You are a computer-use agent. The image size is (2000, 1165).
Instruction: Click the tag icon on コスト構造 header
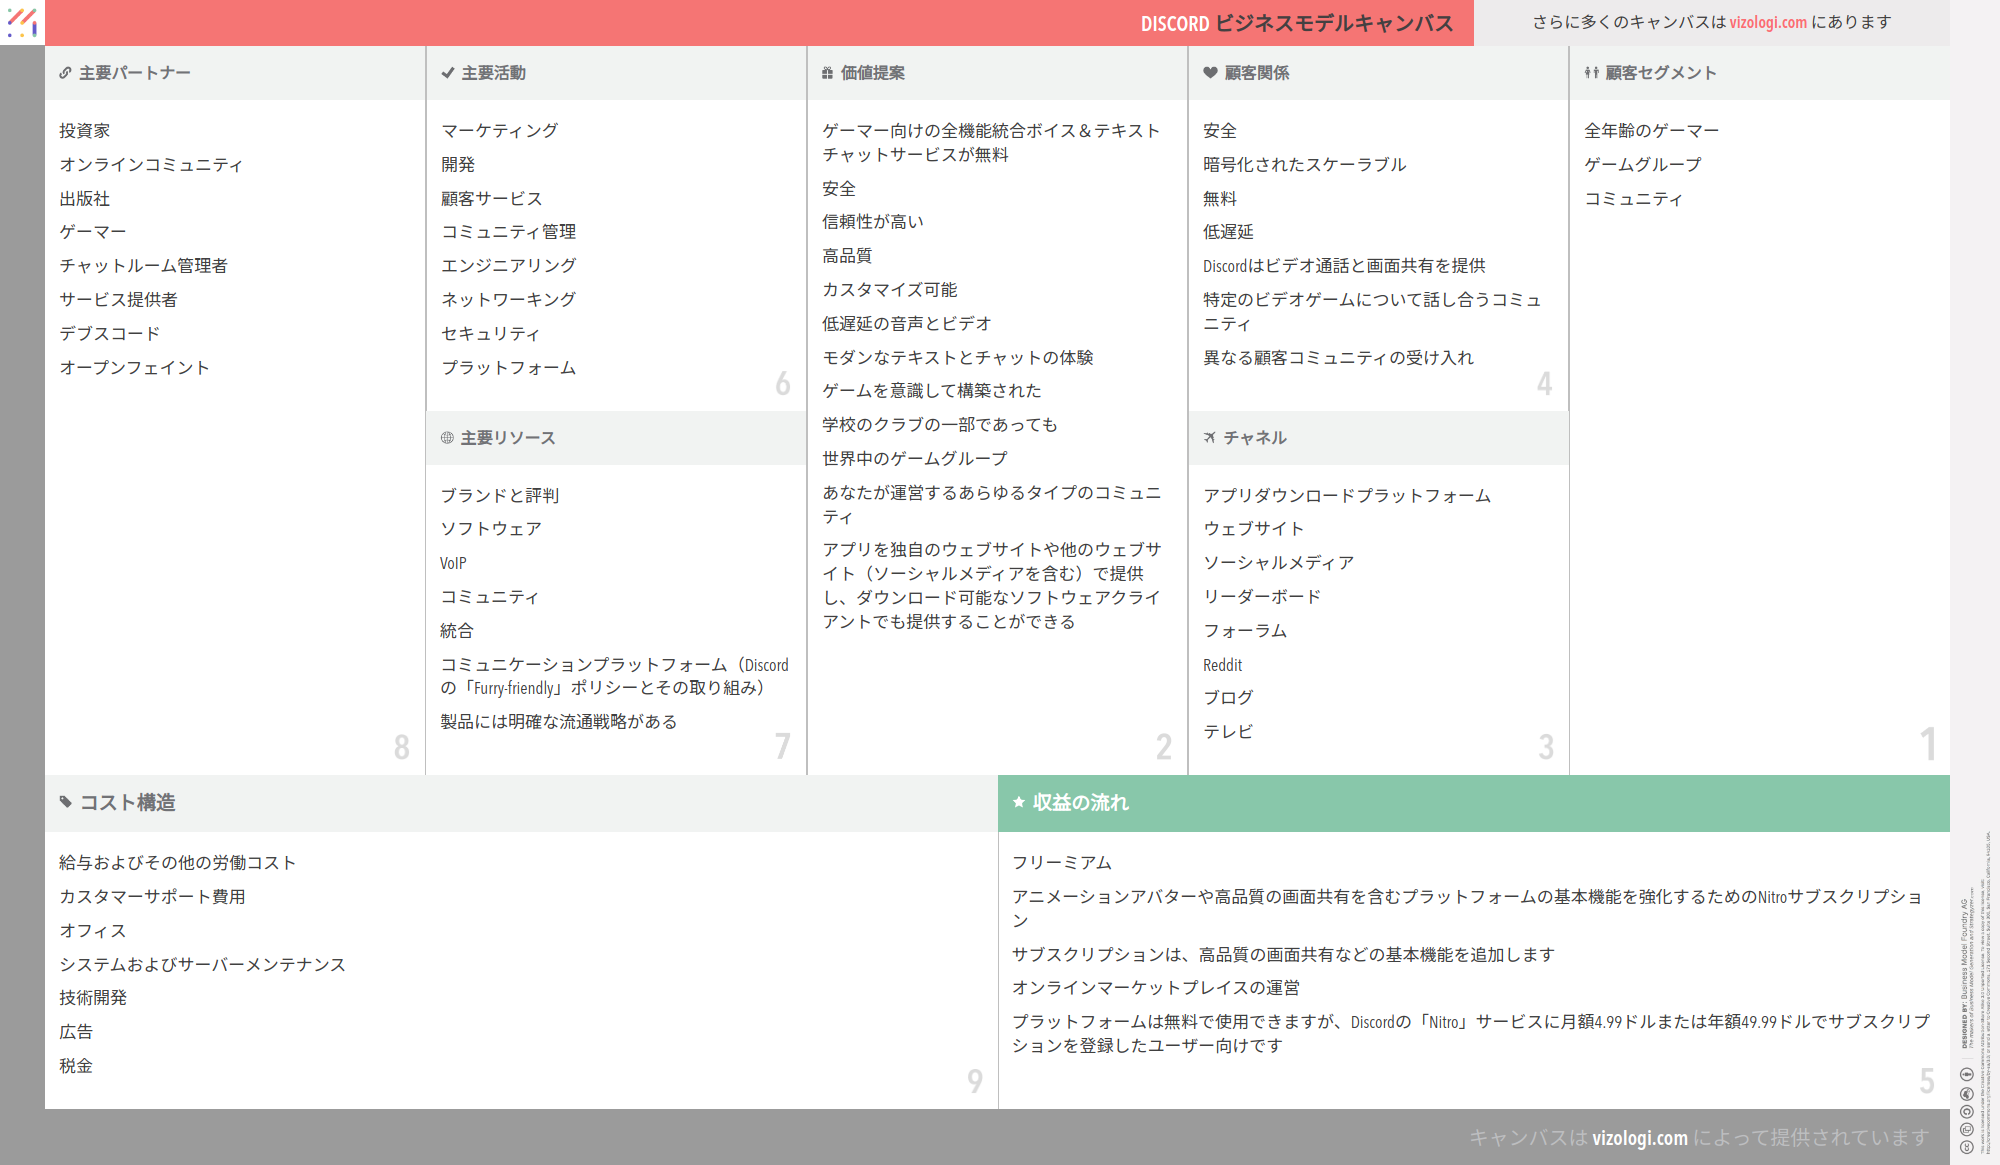click(64, 801)
